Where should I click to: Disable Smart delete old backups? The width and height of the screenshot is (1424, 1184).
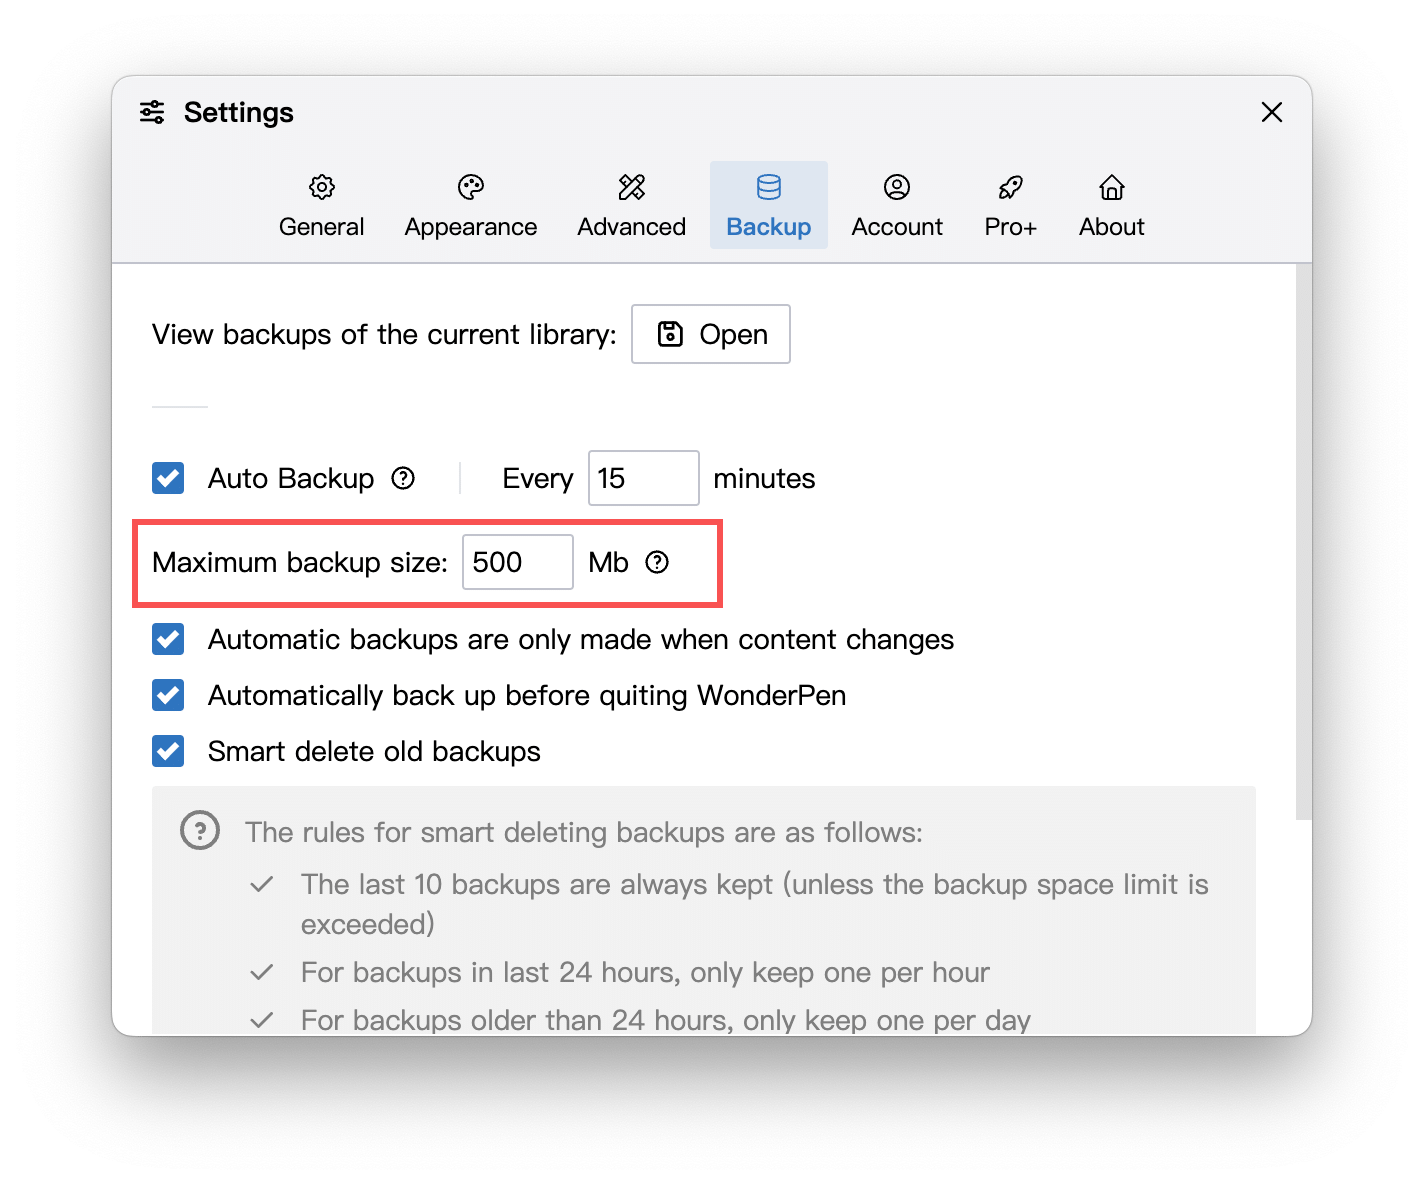coord(168,751)
